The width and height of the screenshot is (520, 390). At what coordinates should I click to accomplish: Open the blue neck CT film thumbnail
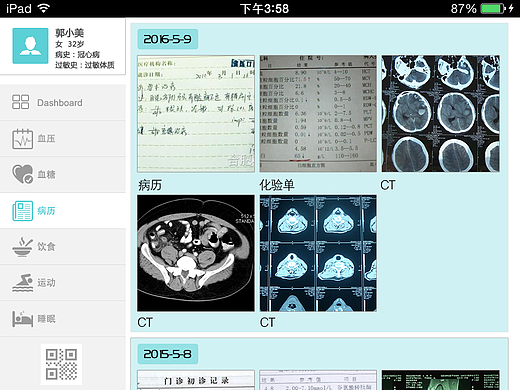318,253
